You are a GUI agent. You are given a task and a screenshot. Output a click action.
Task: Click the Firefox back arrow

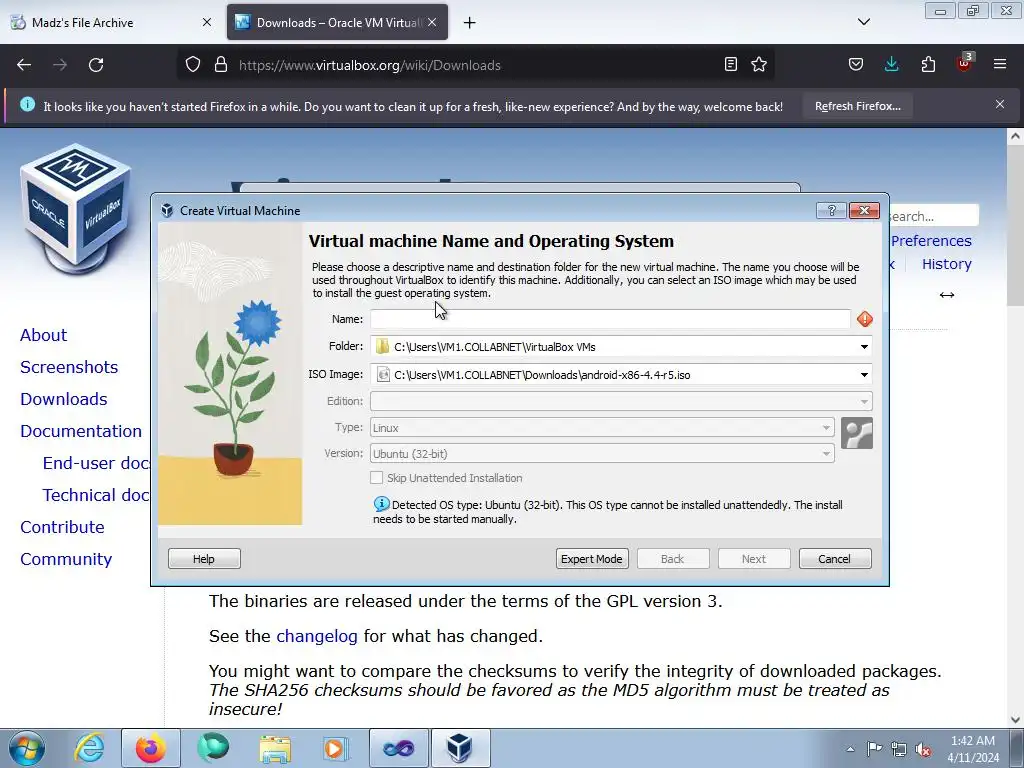coord(24,65)
